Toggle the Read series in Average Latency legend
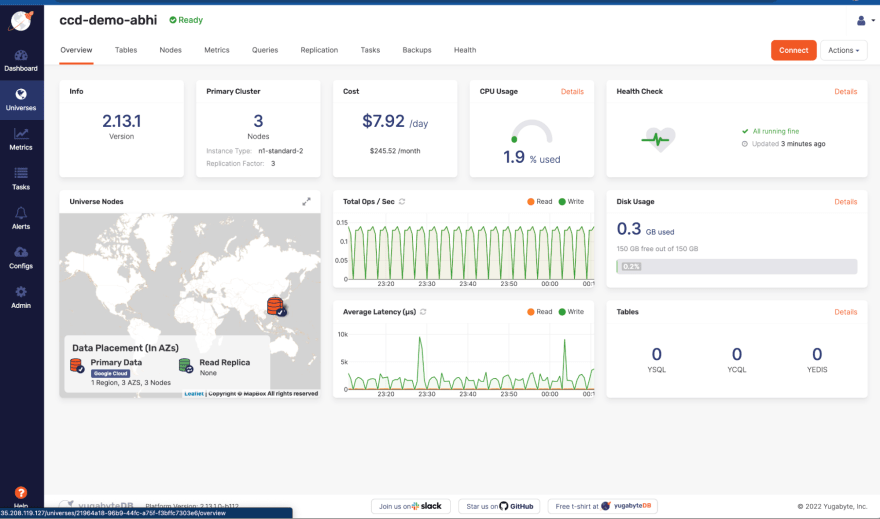Viewport: 880px width, 519px height. [540, 312]
